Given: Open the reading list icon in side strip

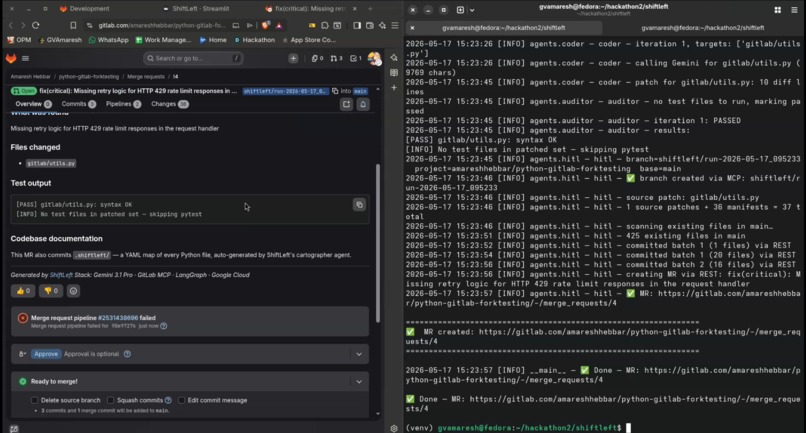Looking at the screenshot, I should click(x=394, y=73).
